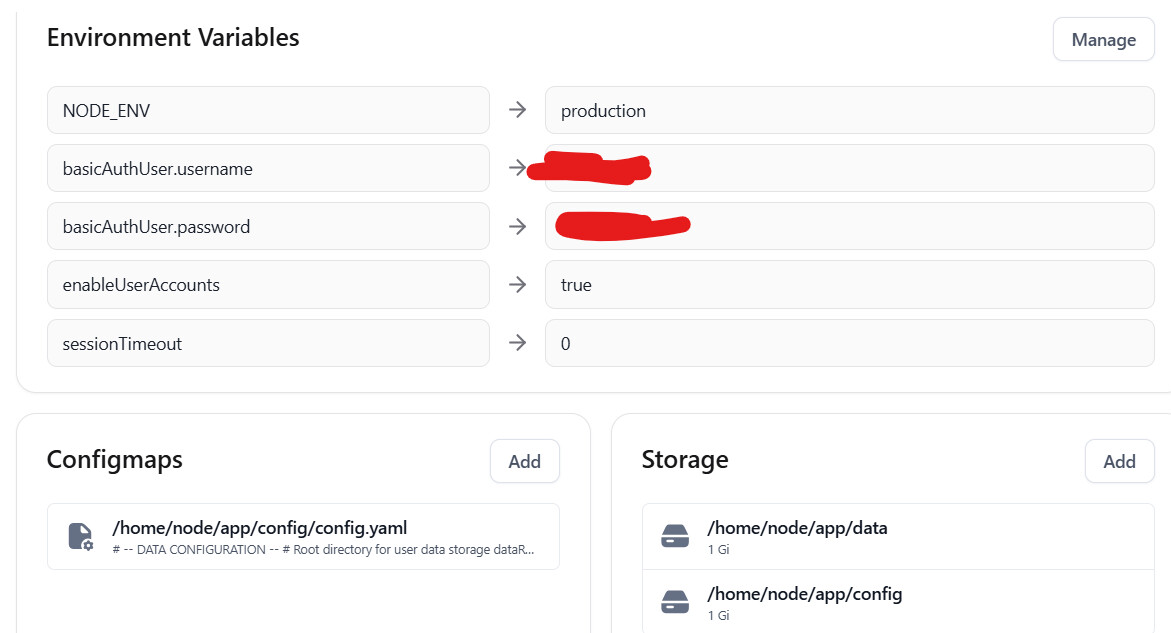Click the arrow next to sessionTimeout
The width and height of the screenshot is (1171, 633).
click(517, 343)
